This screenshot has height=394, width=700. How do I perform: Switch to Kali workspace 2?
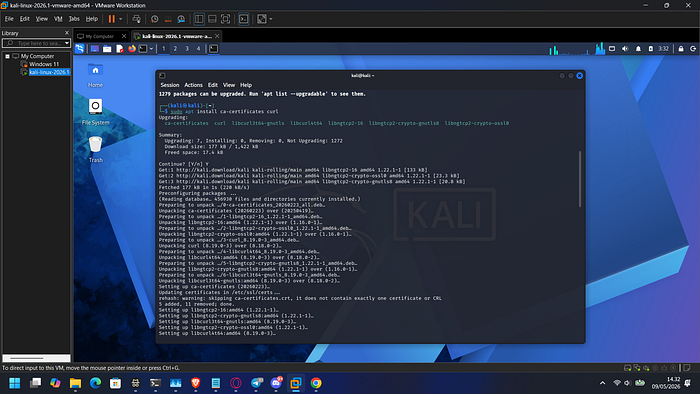pyautogui.click(x=175, y=49)
